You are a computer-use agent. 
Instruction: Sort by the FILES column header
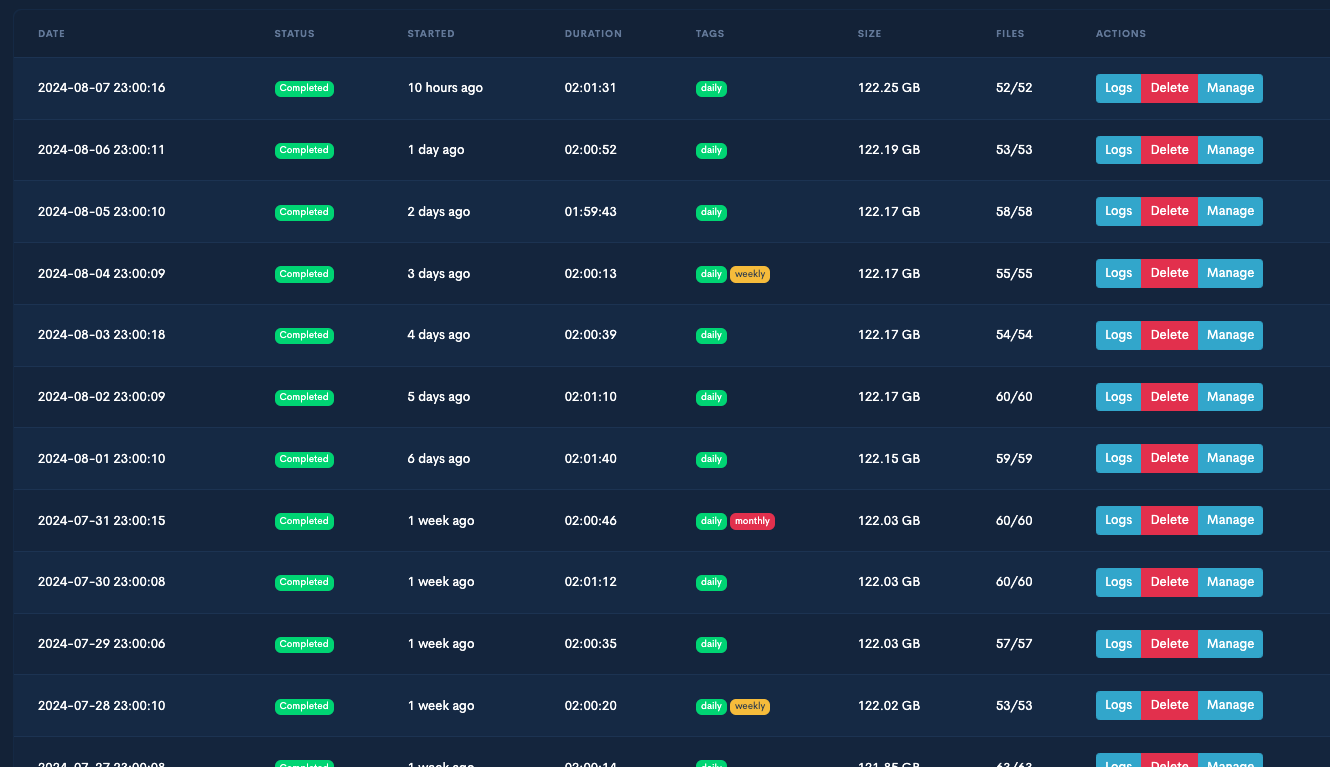coord(1010,34)
